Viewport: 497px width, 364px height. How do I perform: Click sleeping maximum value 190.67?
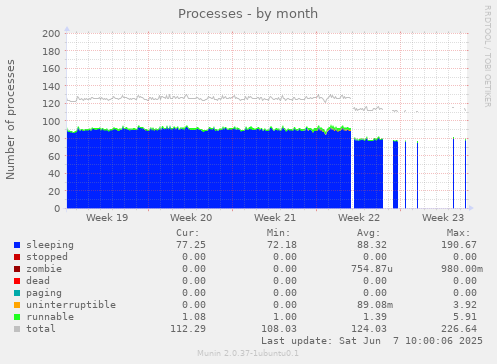[x=459, y=245]
